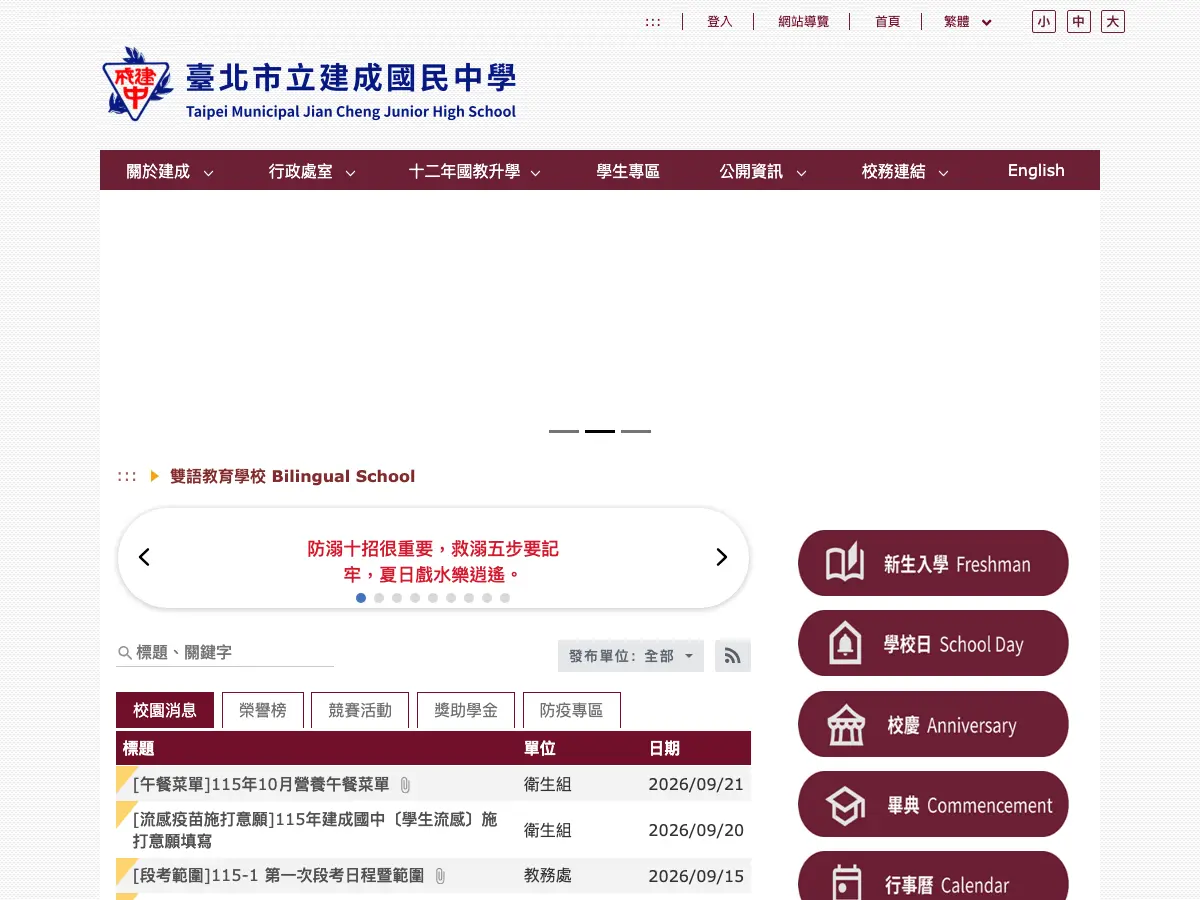Open the 繁體 language dropdown

(x=967, y=22)
